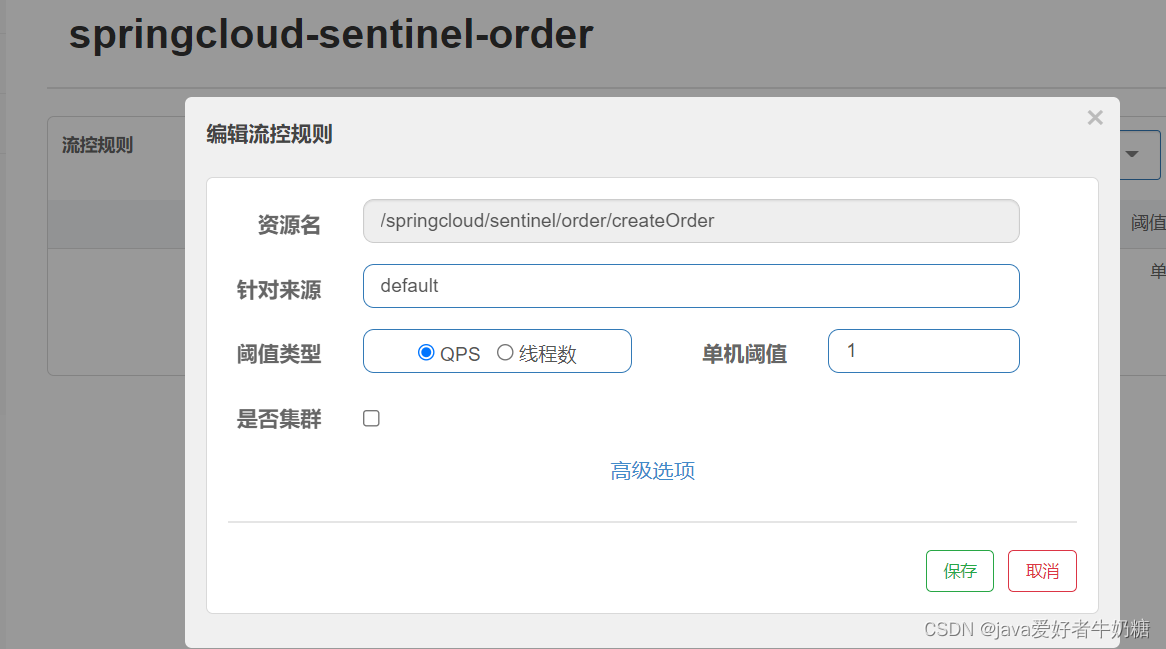
Task: Dismiss the dialog with the × close icon
Action: [1095, 117]
